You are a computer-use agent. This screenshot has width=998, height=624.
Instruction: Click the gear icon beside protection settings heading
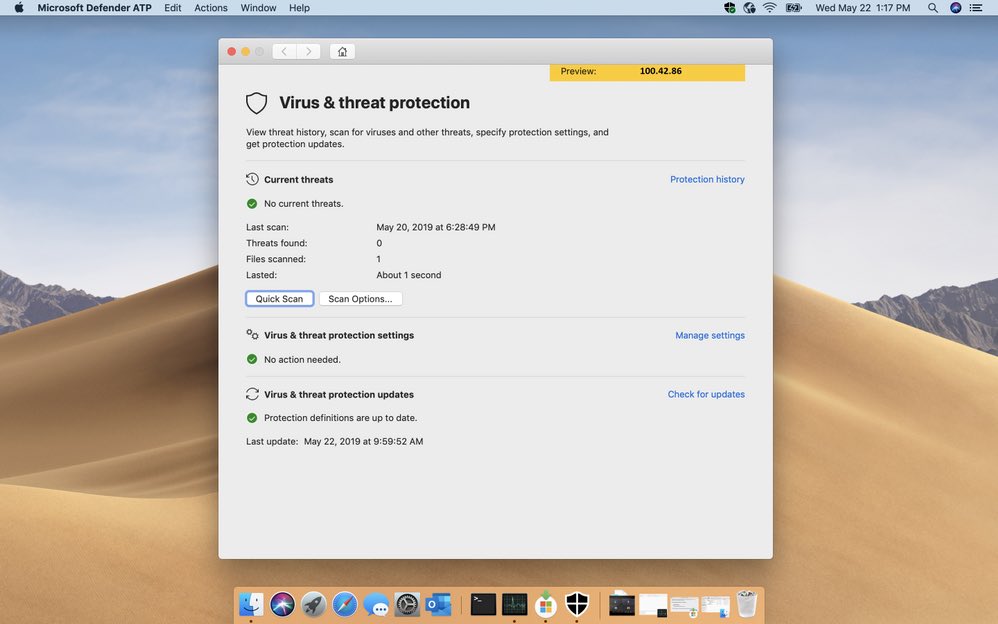tap(252, 335)
